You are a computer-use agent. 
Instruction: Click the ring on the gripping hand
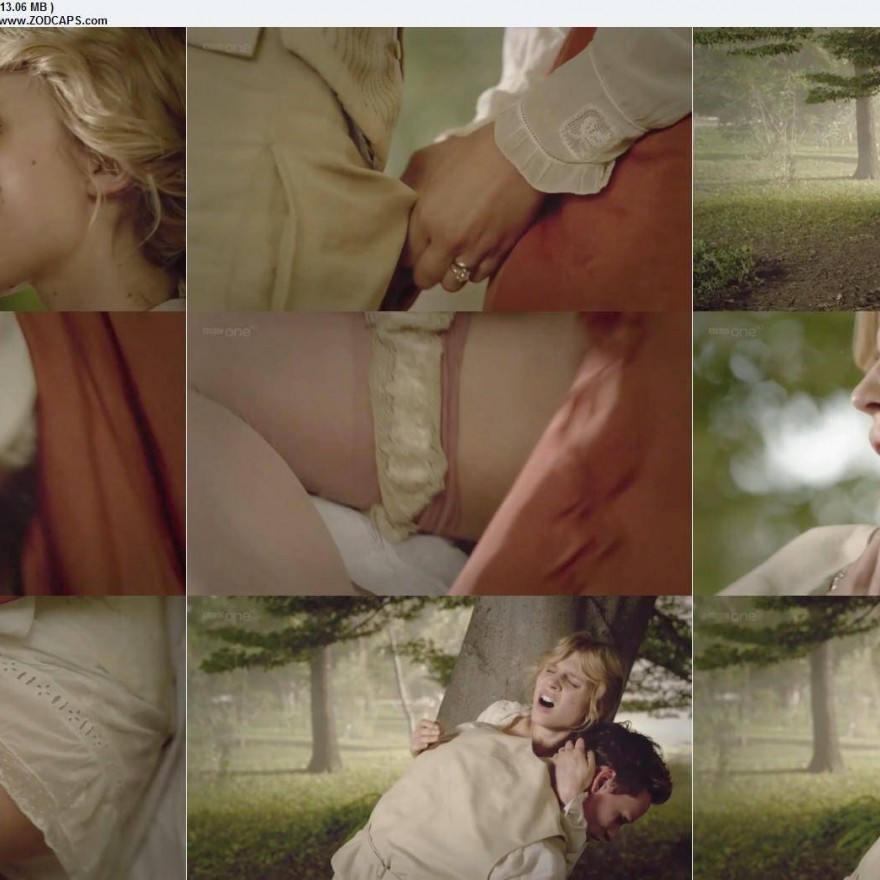(x=461, y=270)
